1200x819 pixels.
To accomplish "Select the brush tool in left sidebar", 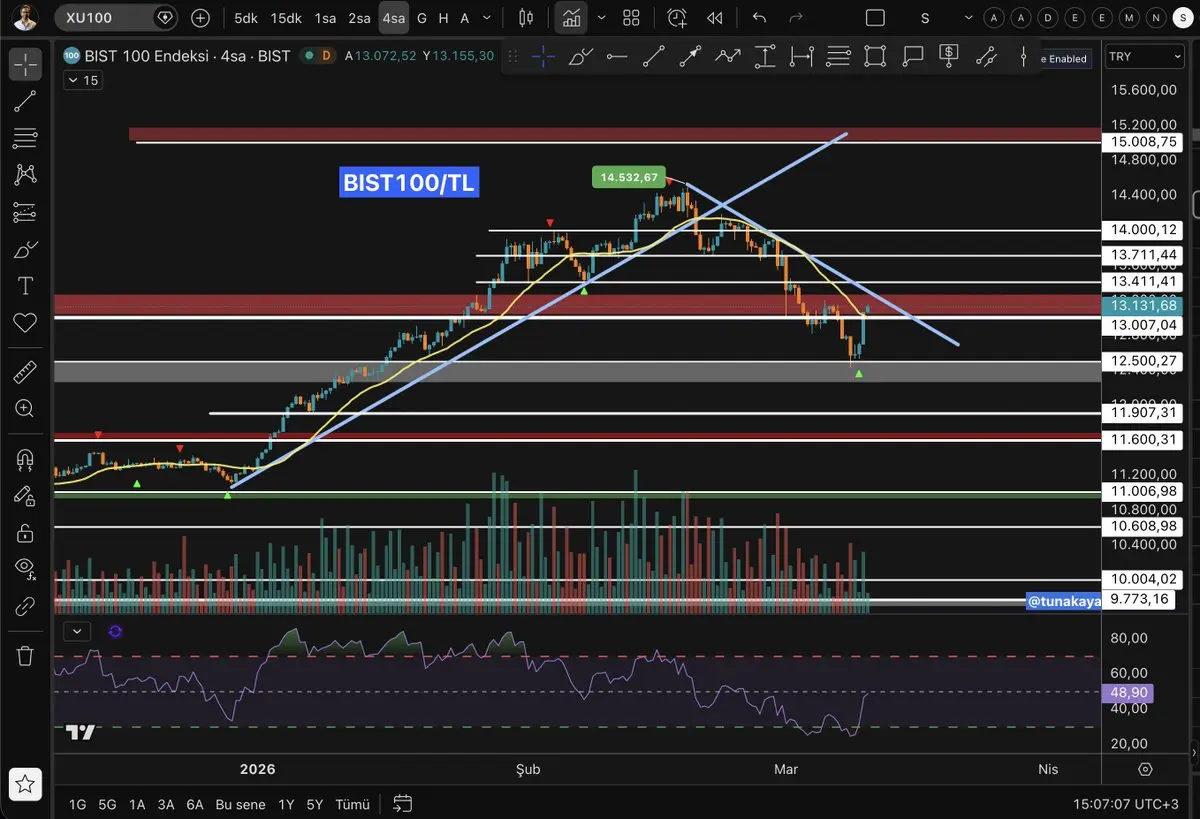I will click(25, 249).
